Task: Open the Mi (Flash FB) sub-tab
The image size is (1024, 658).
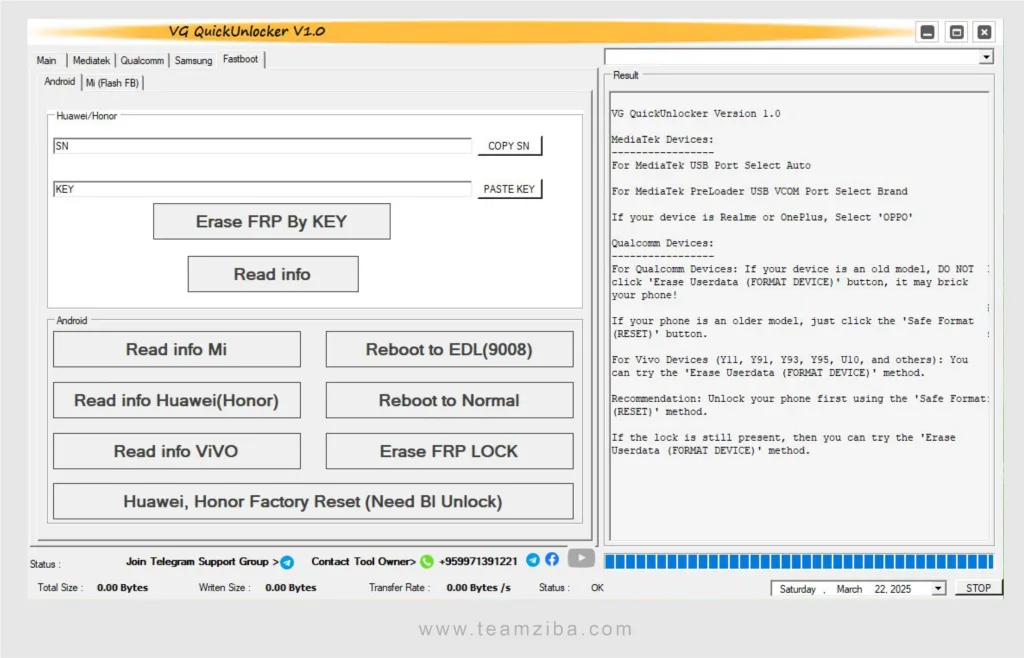Action: pyautogui.click(x=112, y=83)
